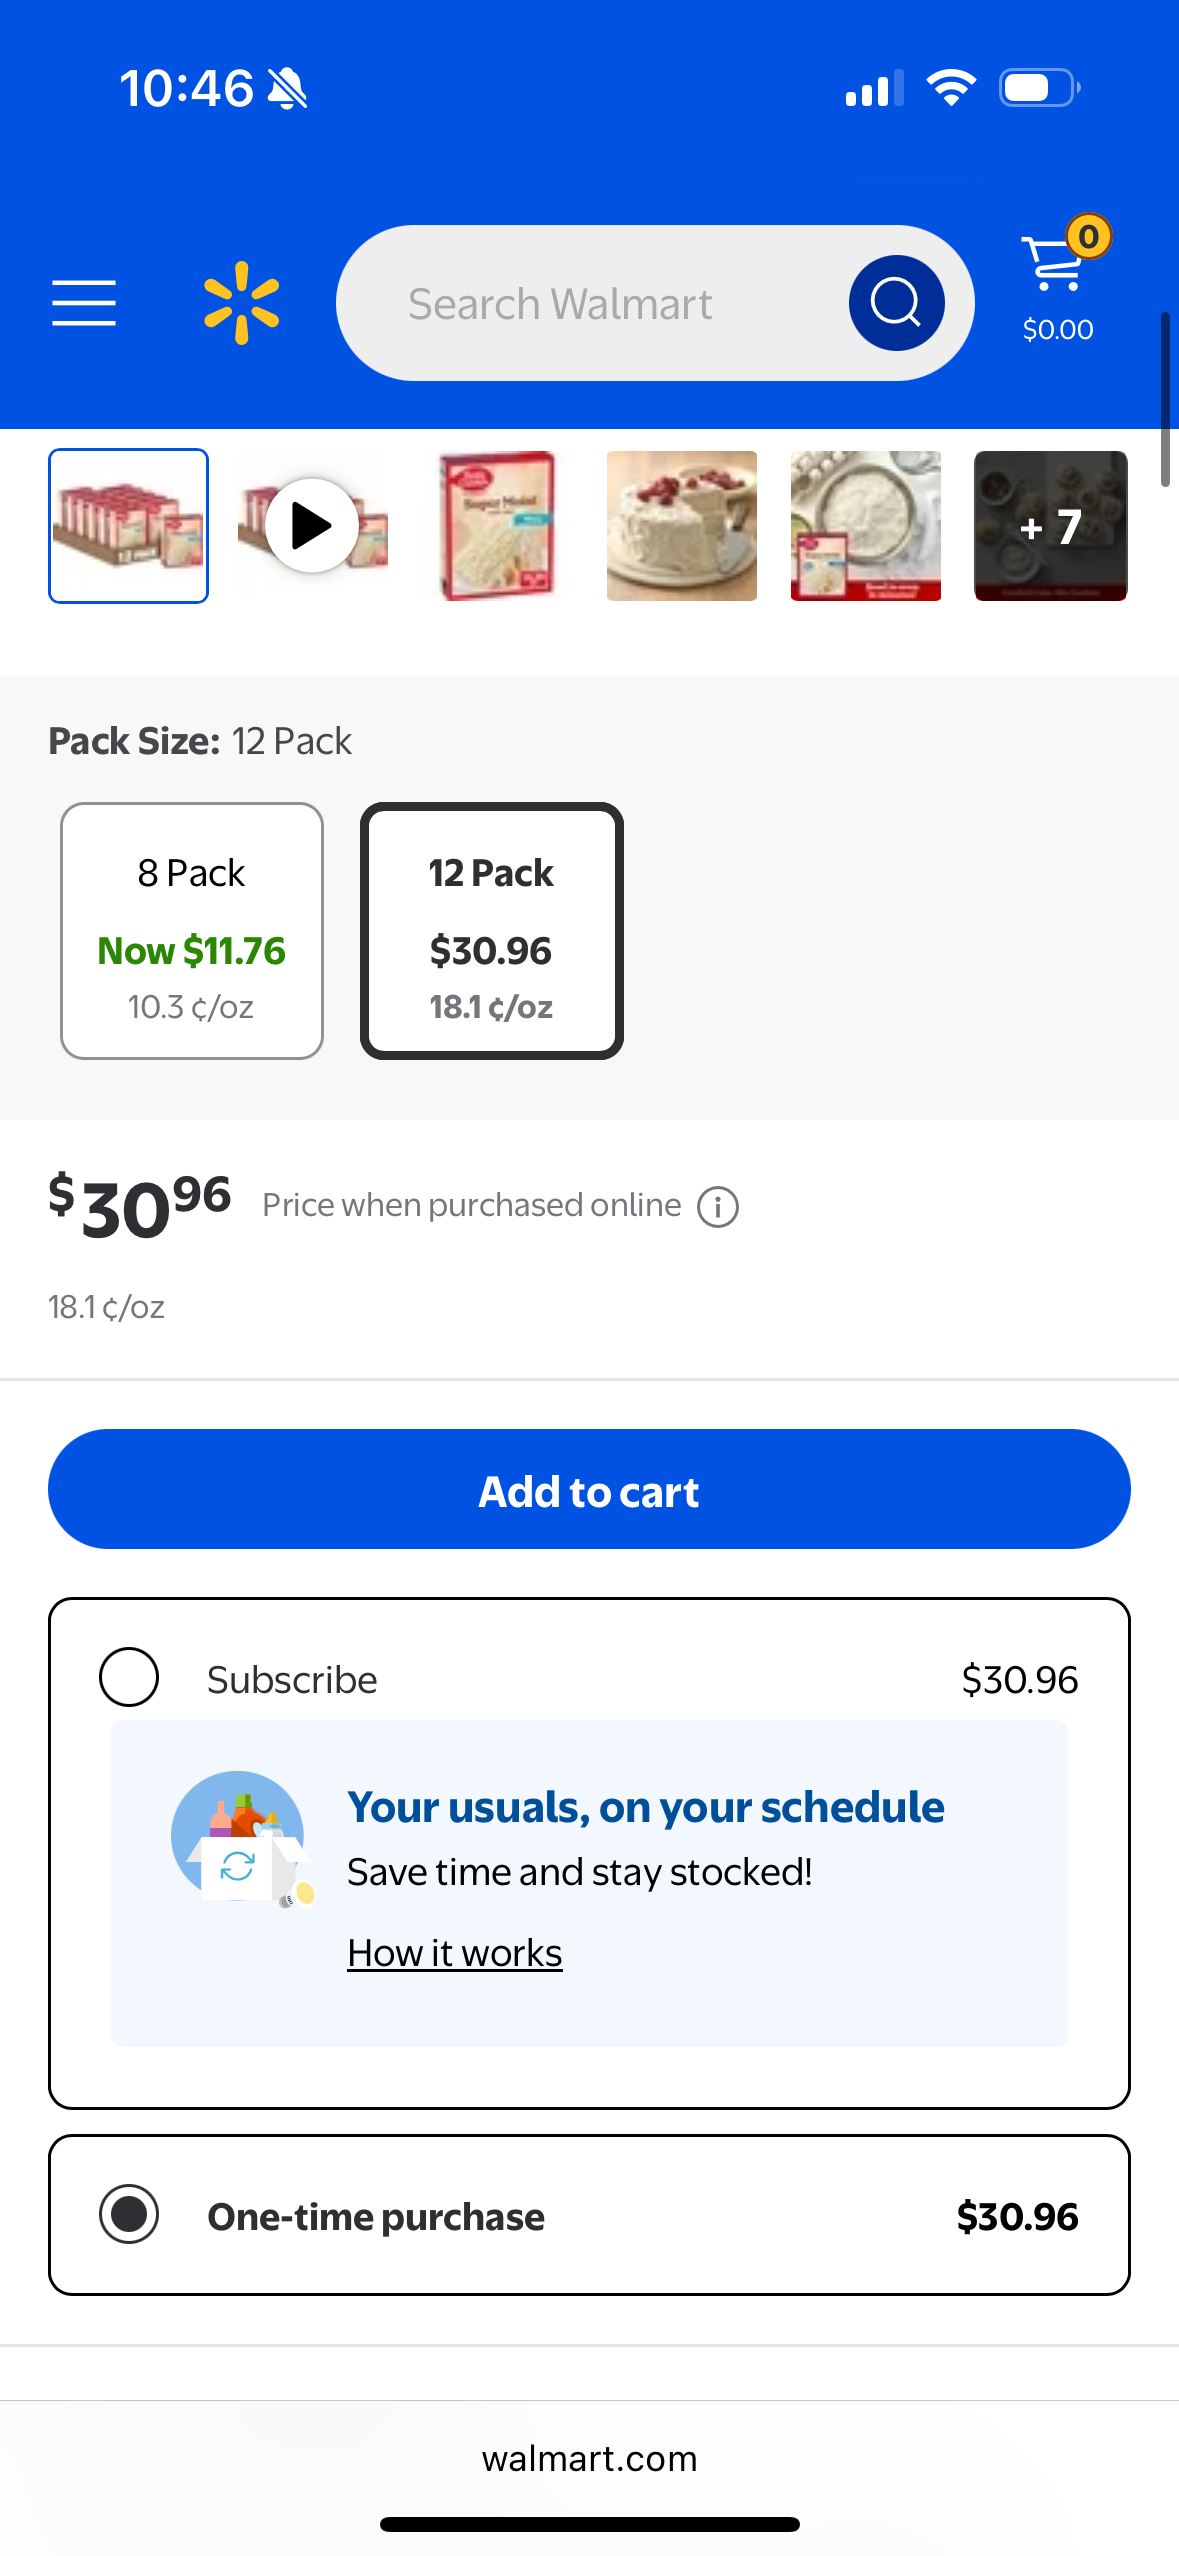View the single cake mix box image

(x=497, y=526)
